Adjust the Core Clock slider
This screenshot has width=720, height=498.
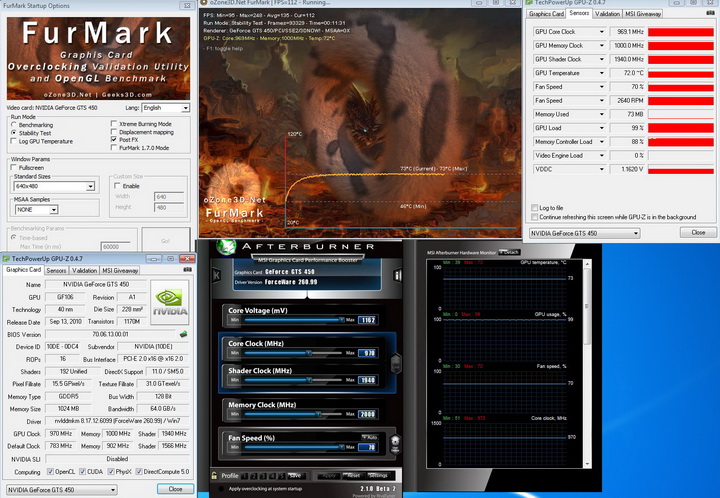click(x=294, y=353)
